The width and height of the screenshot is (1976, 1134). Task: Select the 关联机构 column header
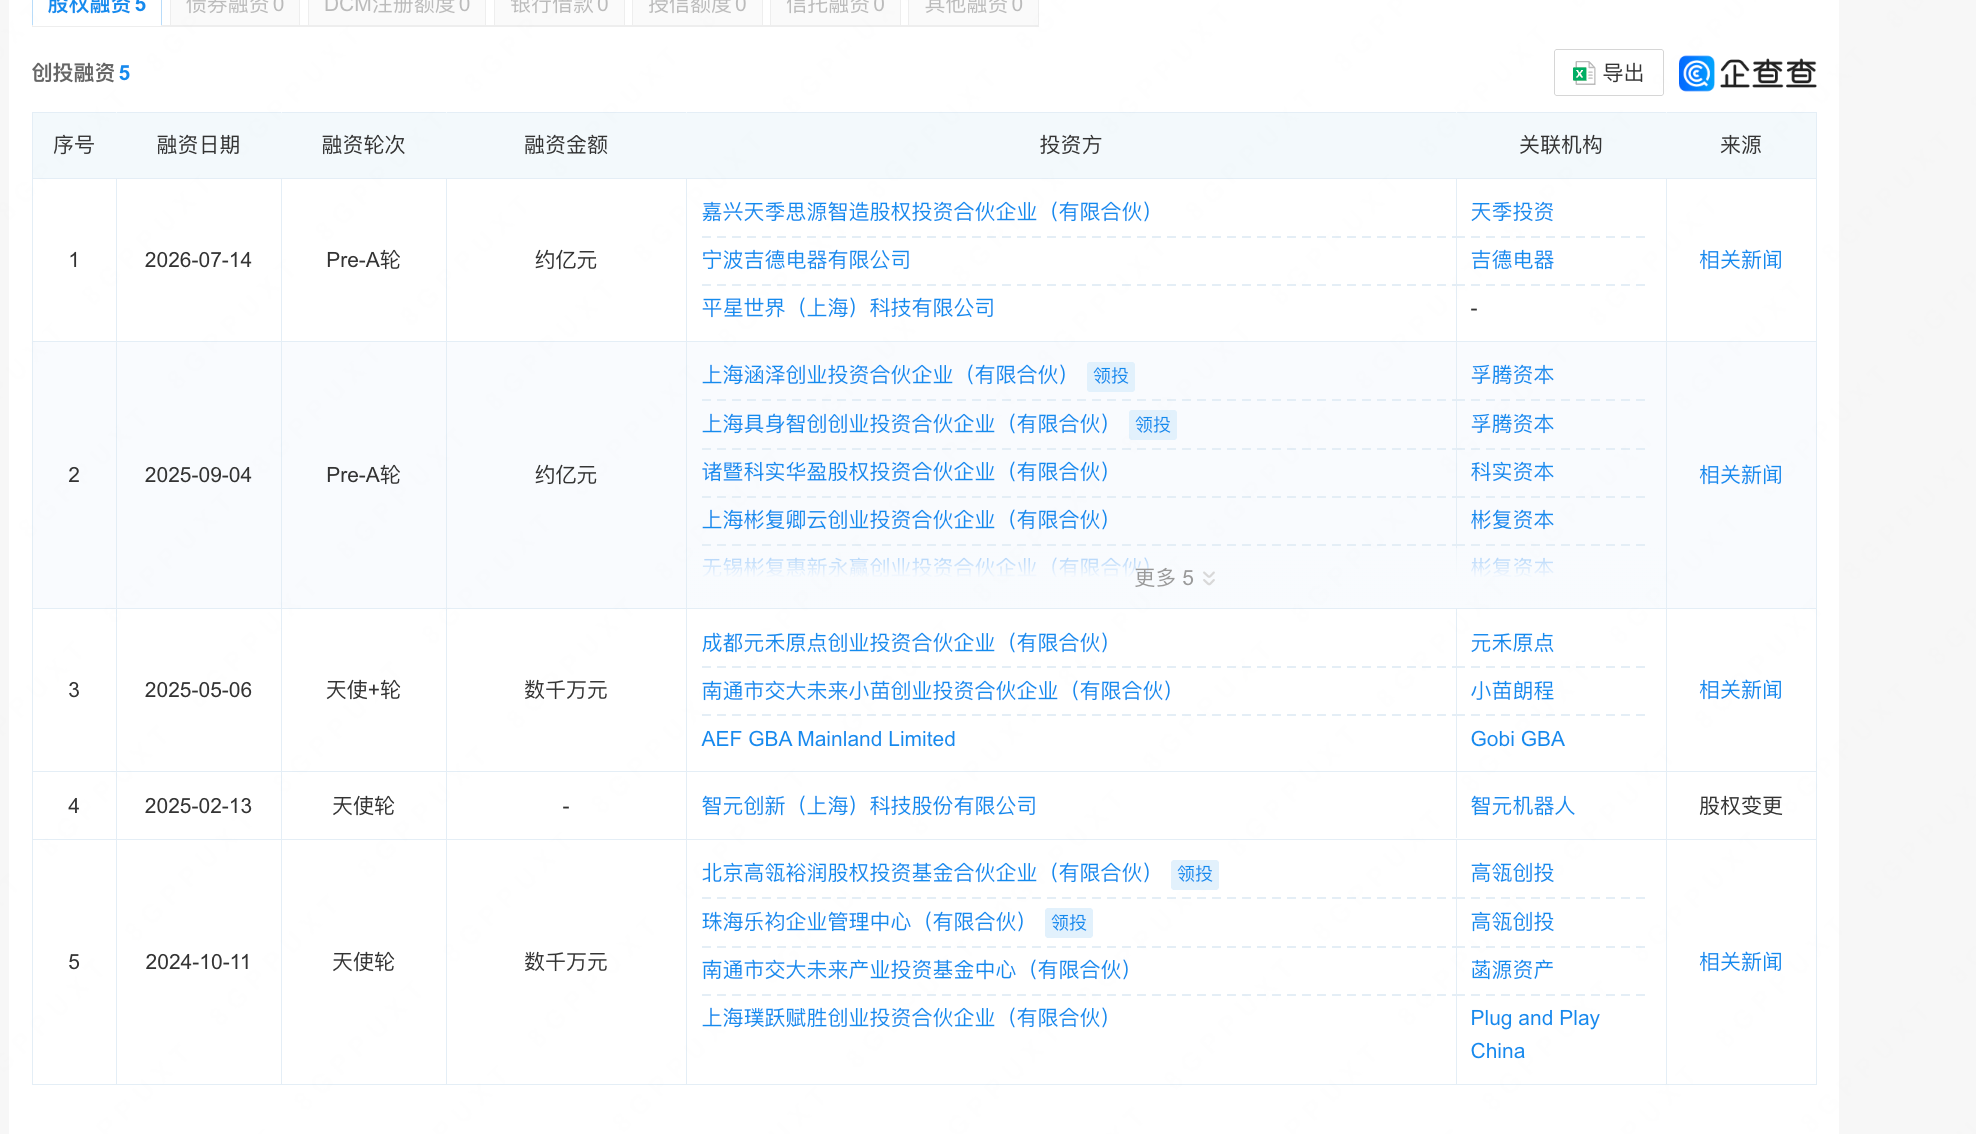[1560, 145]
